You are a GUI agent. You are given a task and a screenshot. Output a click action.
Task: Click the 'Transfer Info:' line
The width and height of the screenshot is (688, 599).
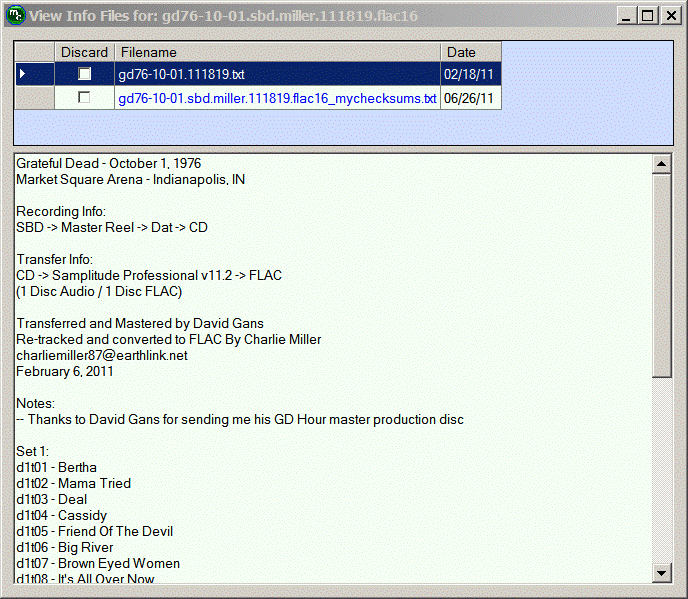54,259
